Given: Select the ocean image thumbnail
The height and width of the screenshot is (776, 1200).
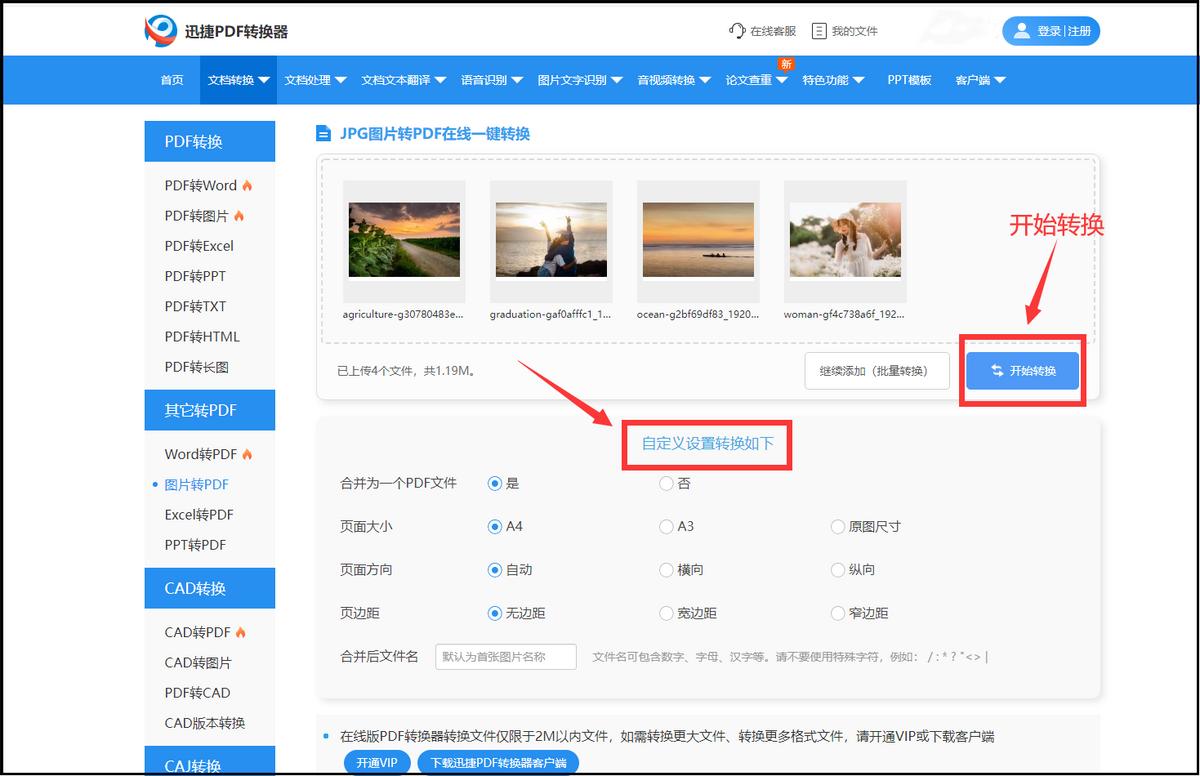Looking at the screenshot, I should tap(698, 240).
